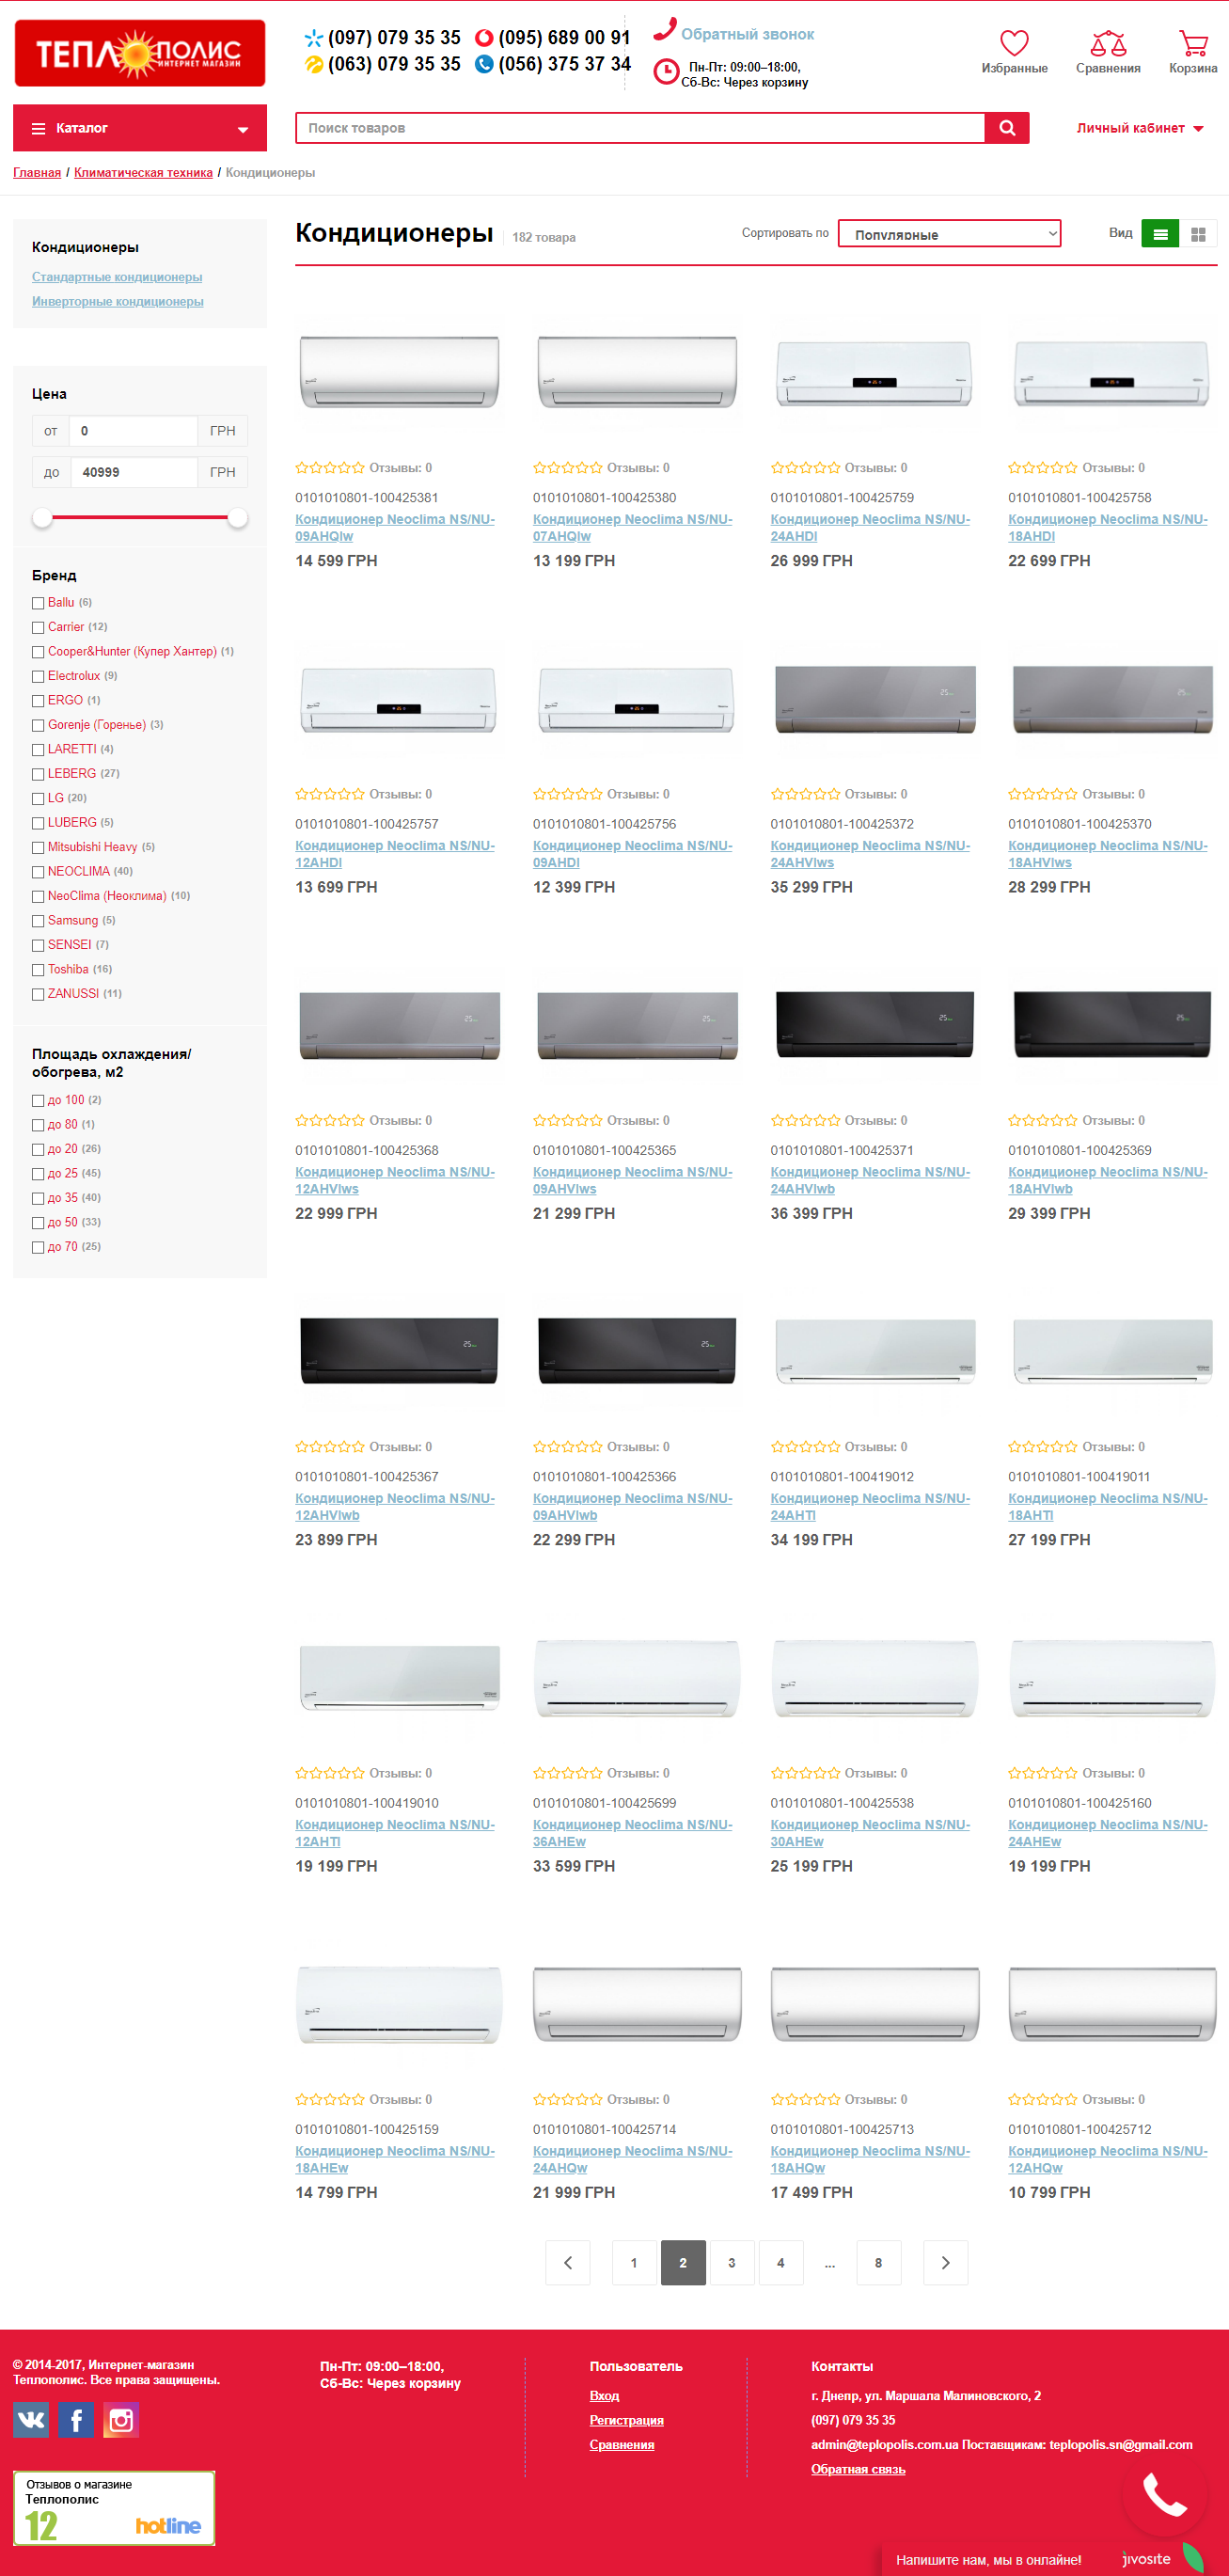1229x2576 pixels.
Task: Click the Теплополис logo
Action: point(140,53)
